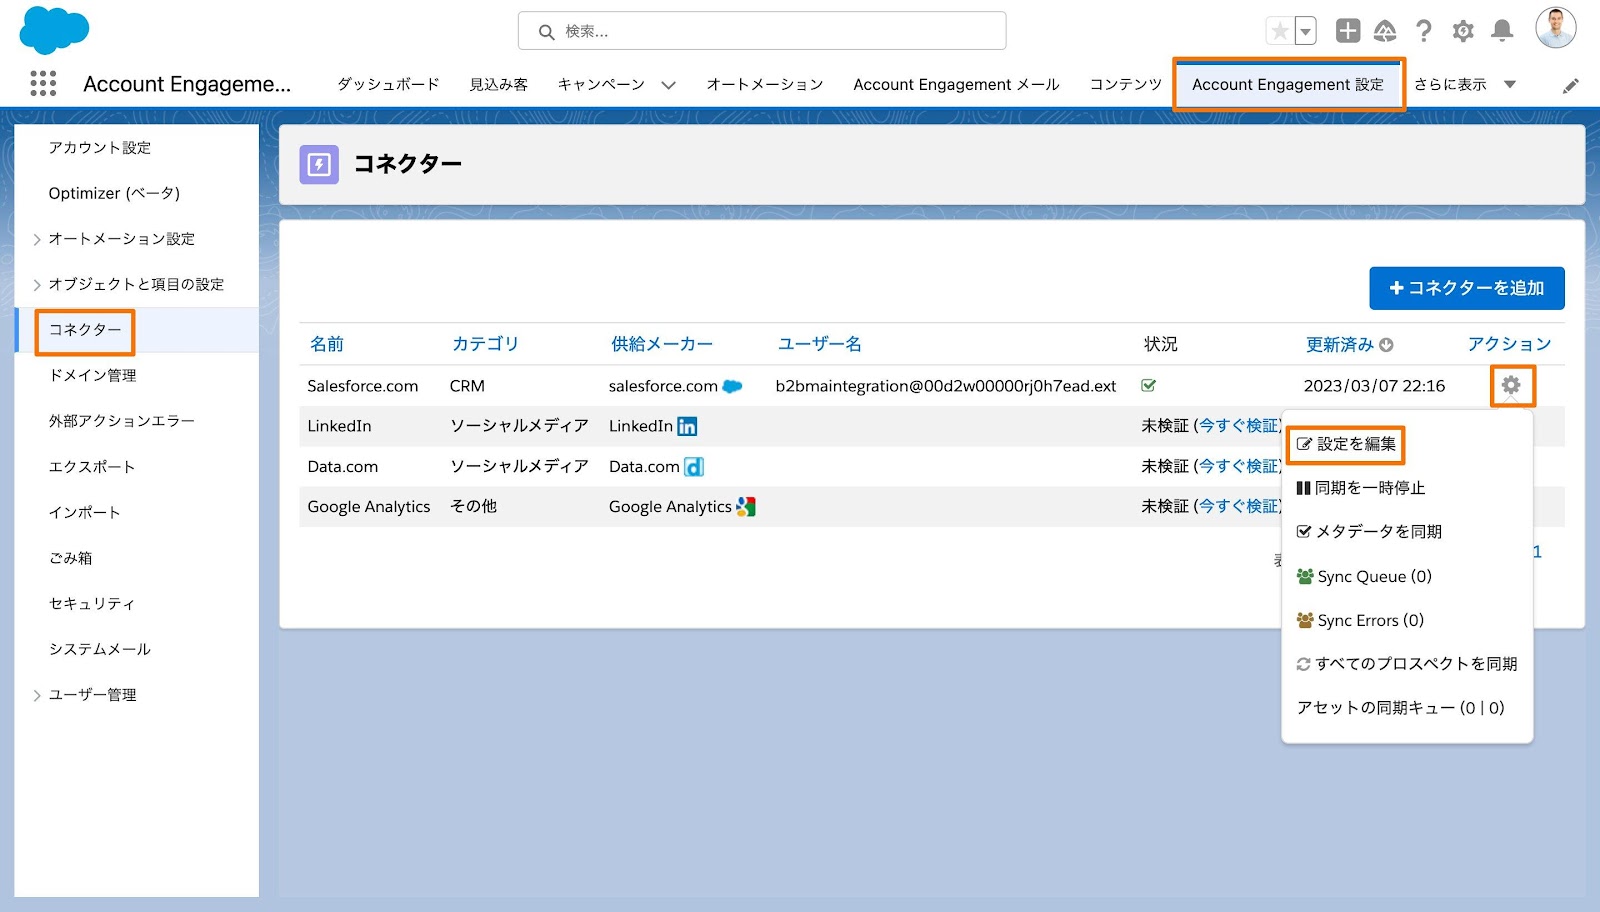Image resolution: width=1600 pixels, height=912 pixels.
Task: Open システムメール in sidebar
Action: [x=100, y=650]
